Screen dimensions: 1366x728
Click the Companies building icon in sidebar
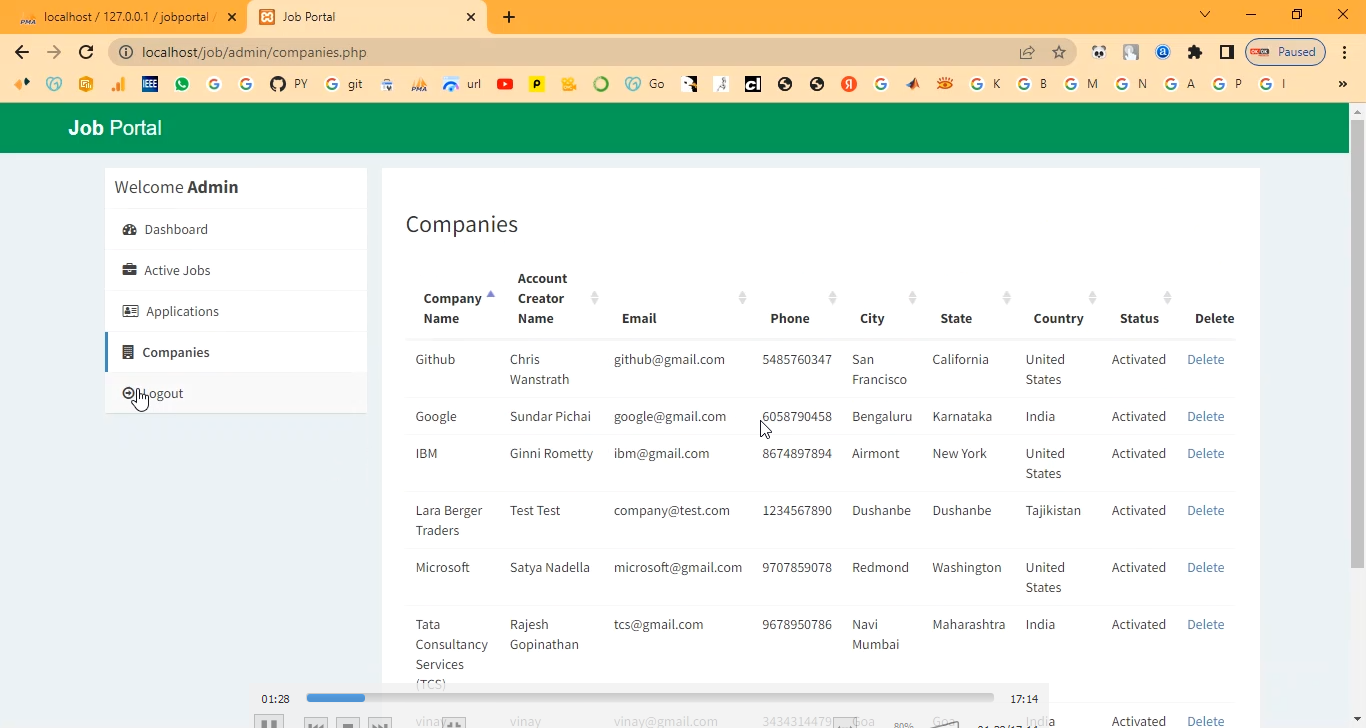[128, 352]
